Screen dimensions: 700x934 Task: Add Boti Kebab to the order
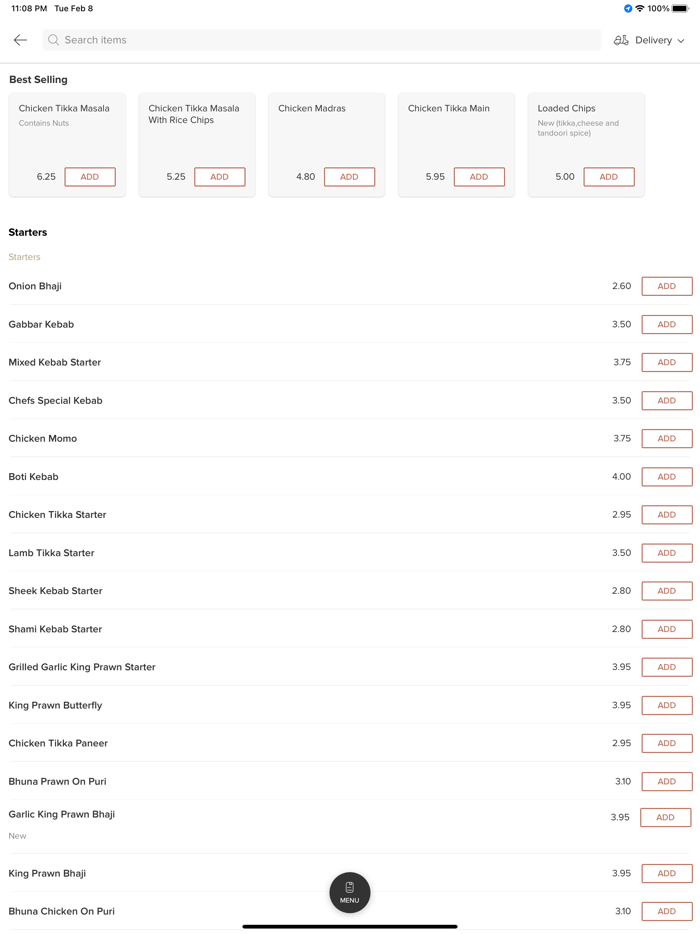tap(666, 477)
